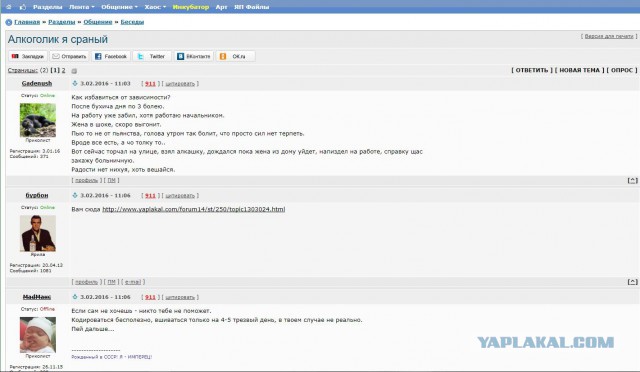Open the Арт section
The height and width of the screenshot is (372, 640).
coord(221,7)
